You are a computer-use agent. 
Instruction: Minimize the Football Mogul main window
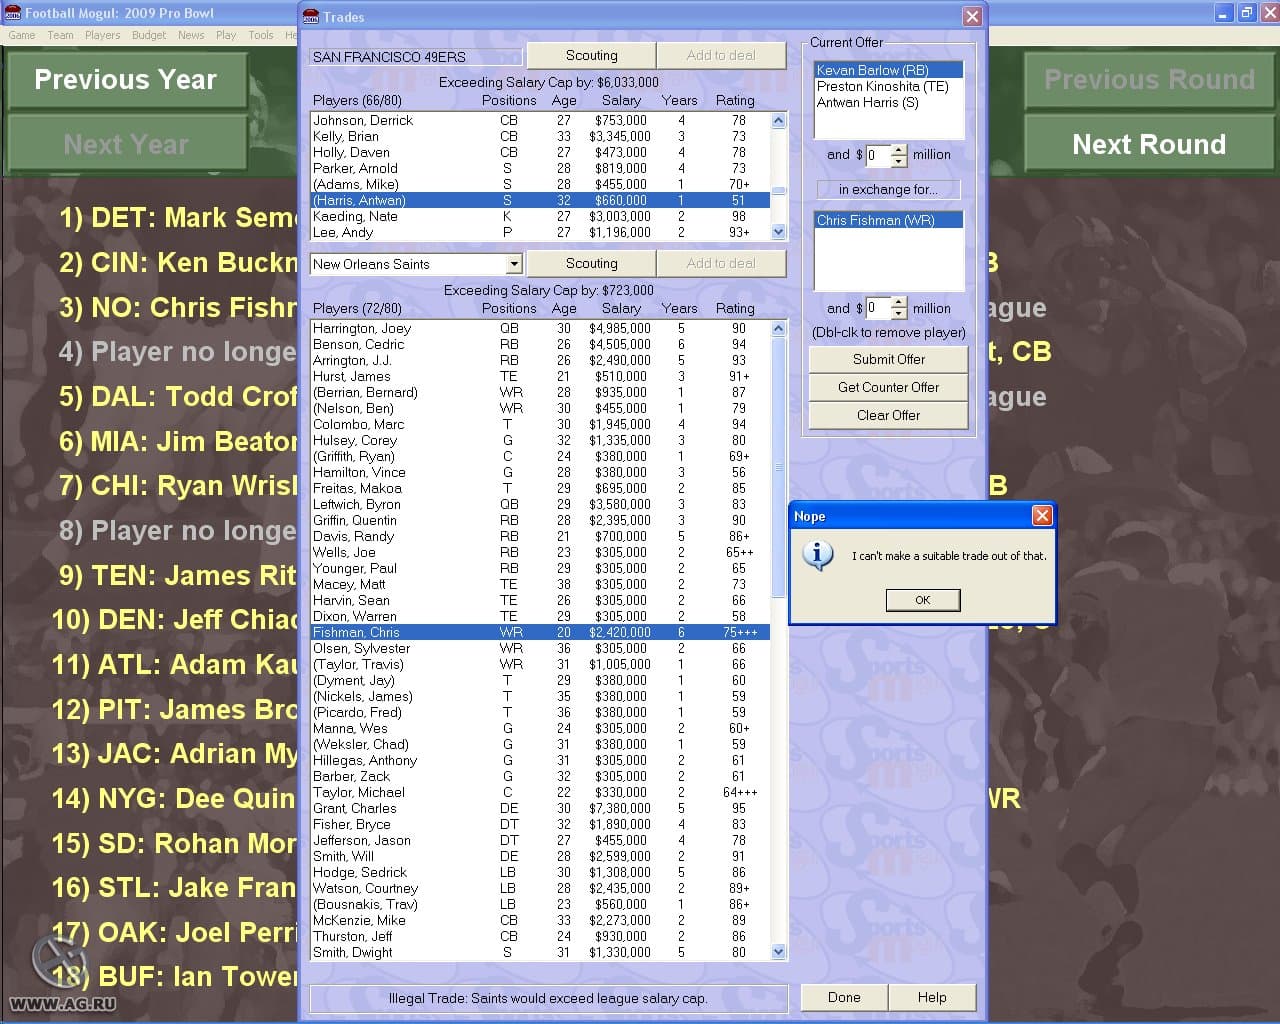click(1225, 13)
